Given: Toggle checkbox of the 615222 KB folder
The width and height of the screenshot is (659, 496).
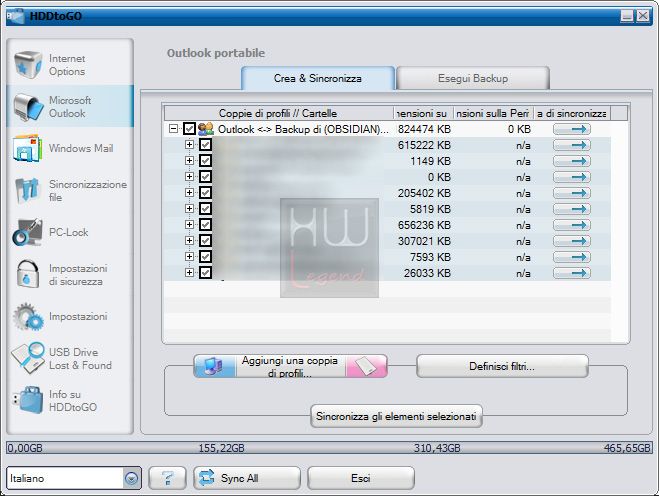Looking at the screenshot, I should pos(205,145).
